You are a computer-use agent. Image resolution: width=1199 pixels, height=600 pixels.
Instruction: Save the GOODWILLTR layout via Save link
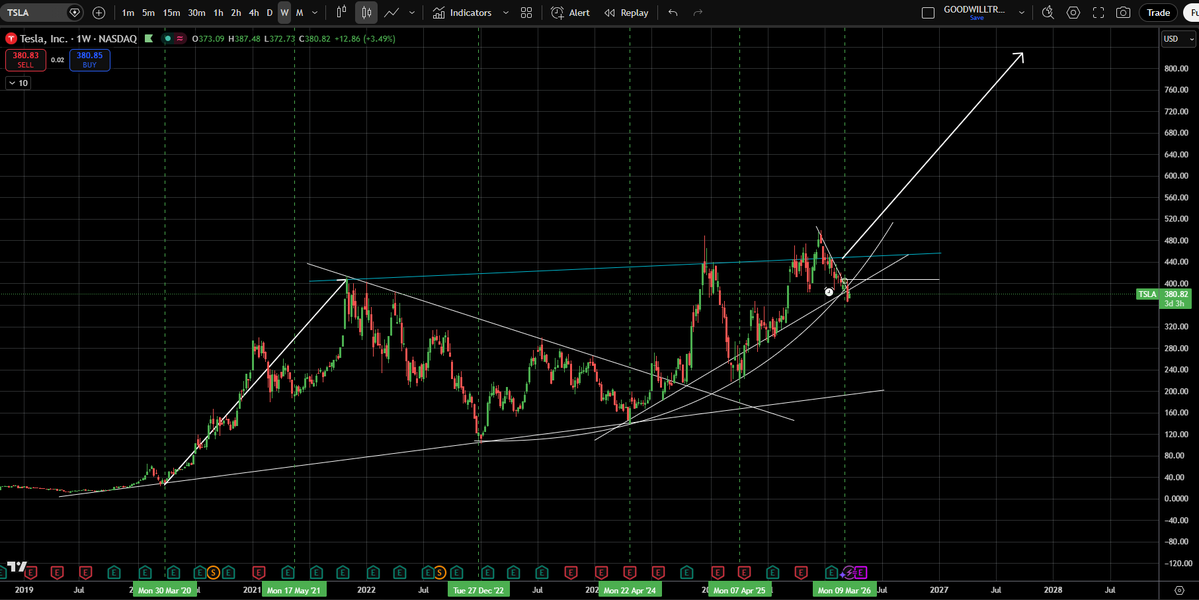pyautogui.click(x=976, y=18)
